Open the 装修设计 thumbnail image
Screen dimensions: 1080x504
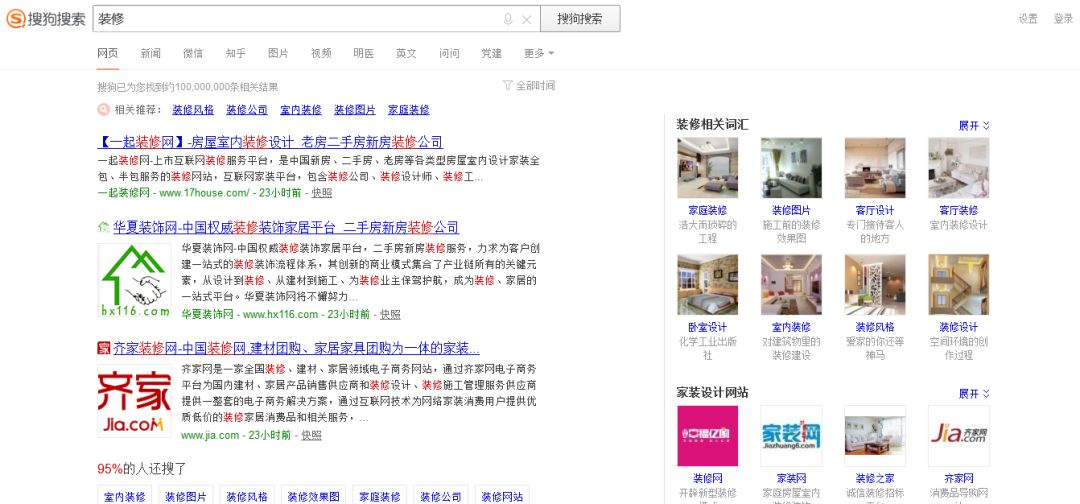coord(959,285)
